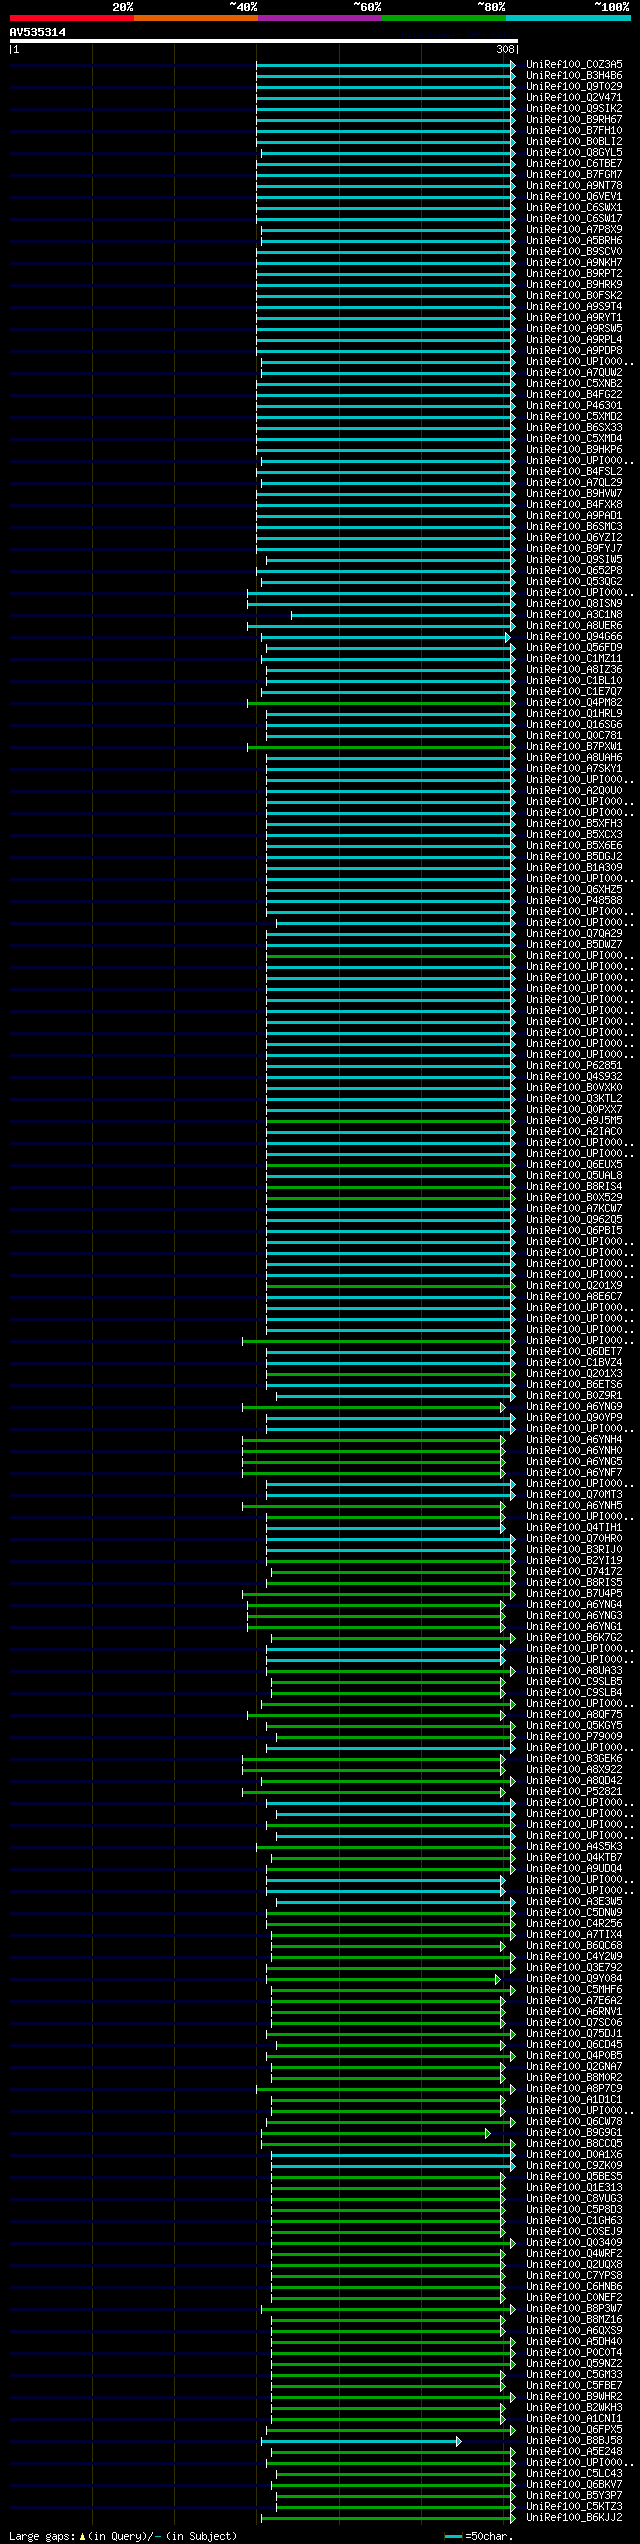Select hit UniRef100_P52821
640x2544 pixels.
click(x=574, y=1792)
